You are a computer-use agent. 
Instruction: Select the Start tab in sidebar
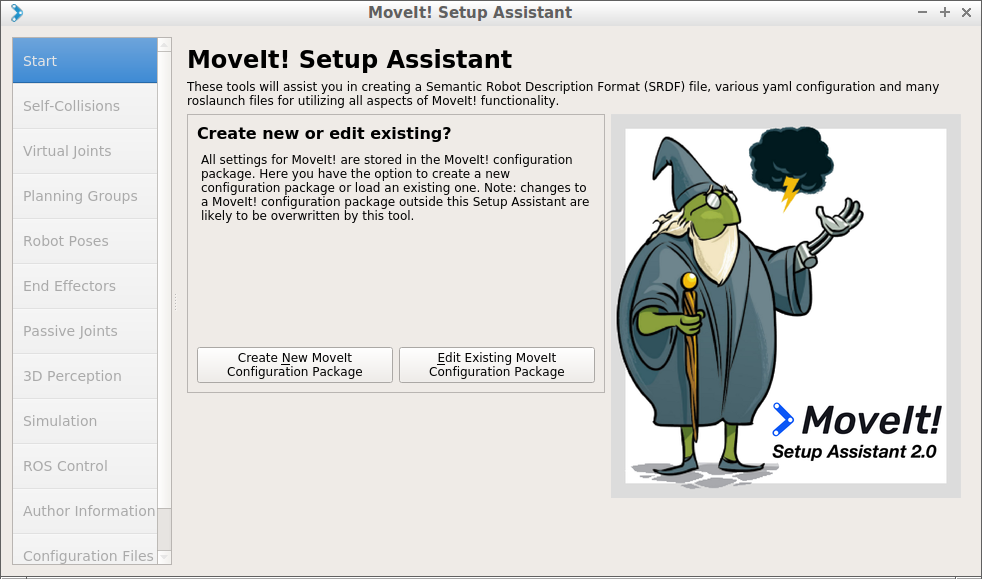85,61
